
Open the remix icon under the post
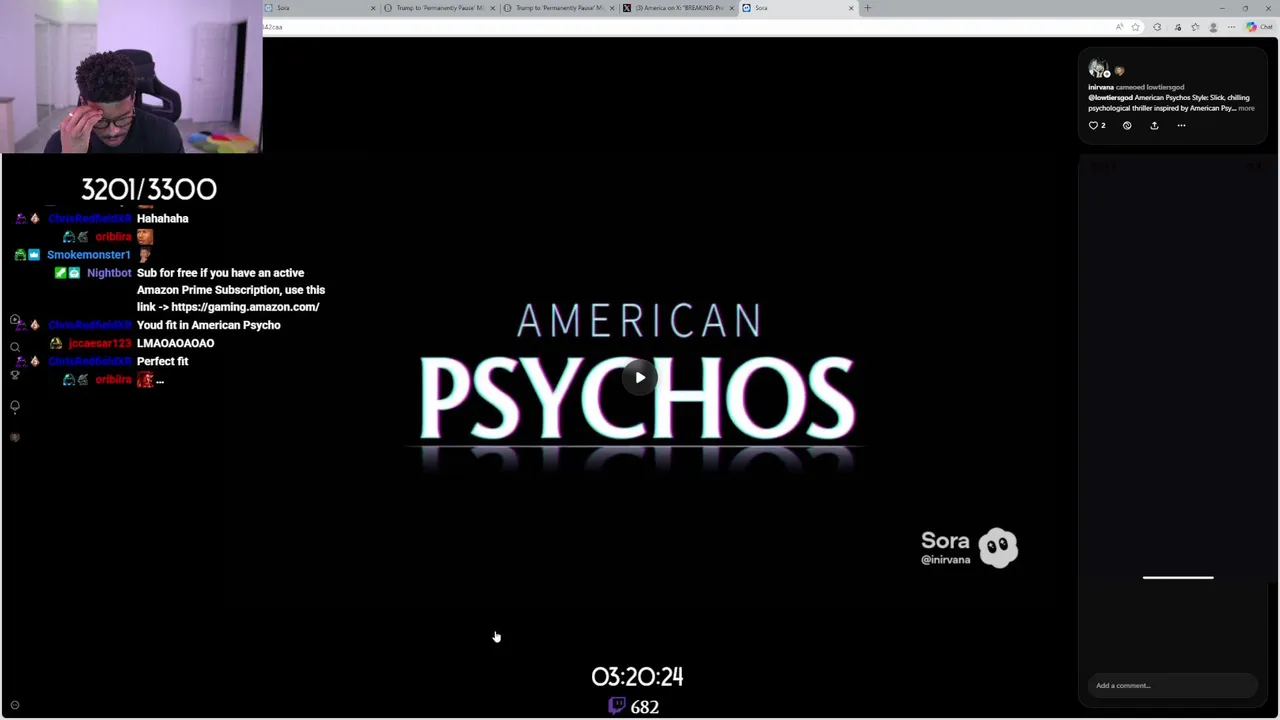pos(1127,125)
